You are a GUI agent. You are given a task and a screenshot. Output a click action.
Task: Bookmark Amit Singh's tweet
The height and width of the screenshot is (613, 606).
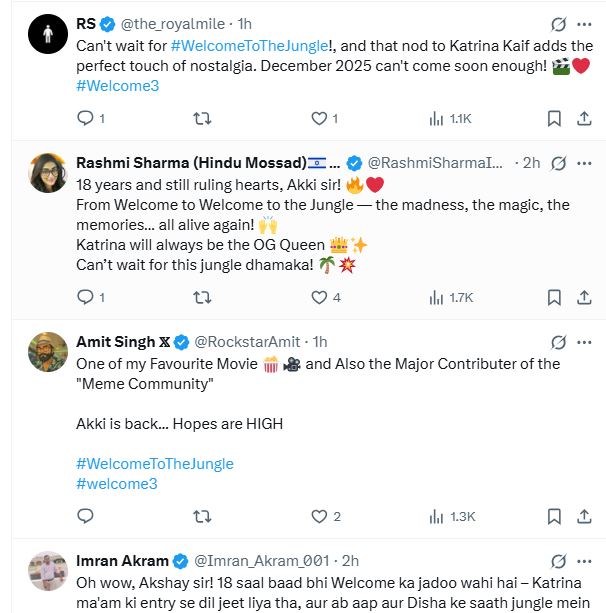[x=554, y=516]
